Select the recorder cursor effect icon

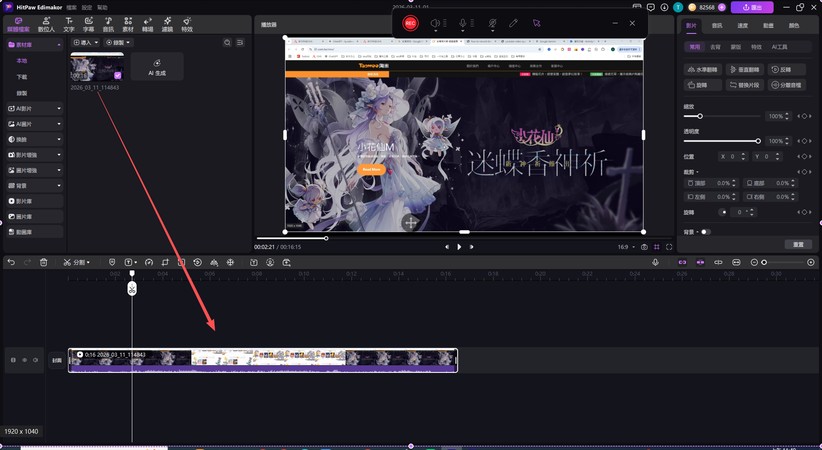(536, 23)
